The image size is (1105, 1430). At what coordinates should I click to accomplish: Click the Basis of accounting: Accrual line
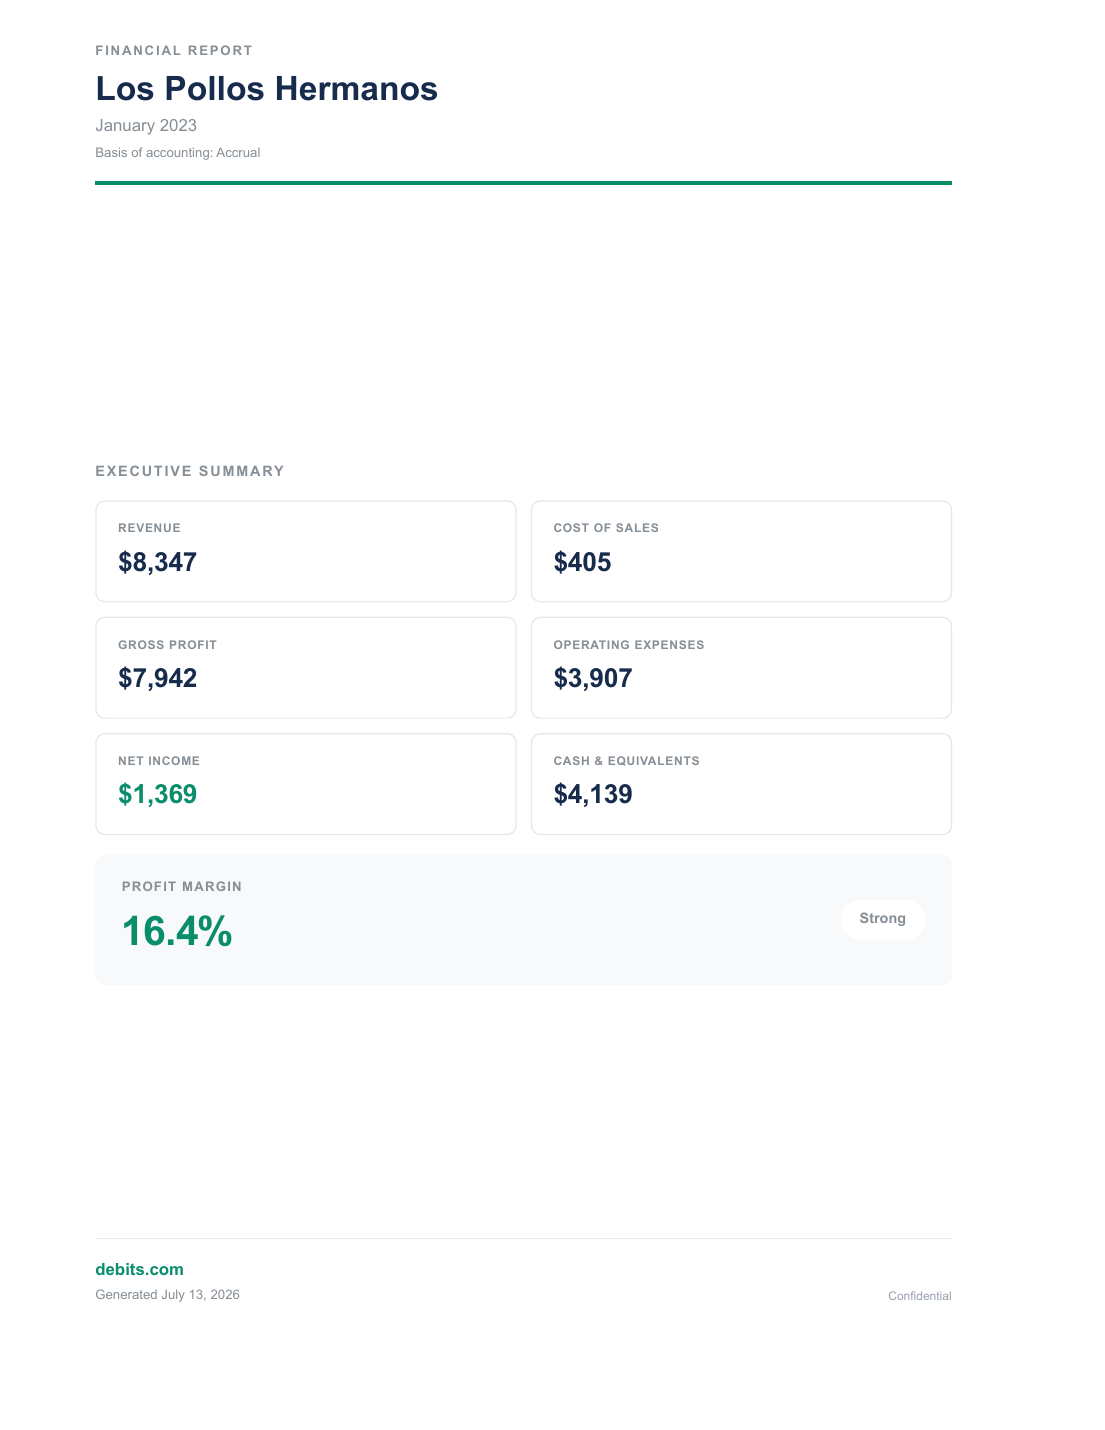178,153
